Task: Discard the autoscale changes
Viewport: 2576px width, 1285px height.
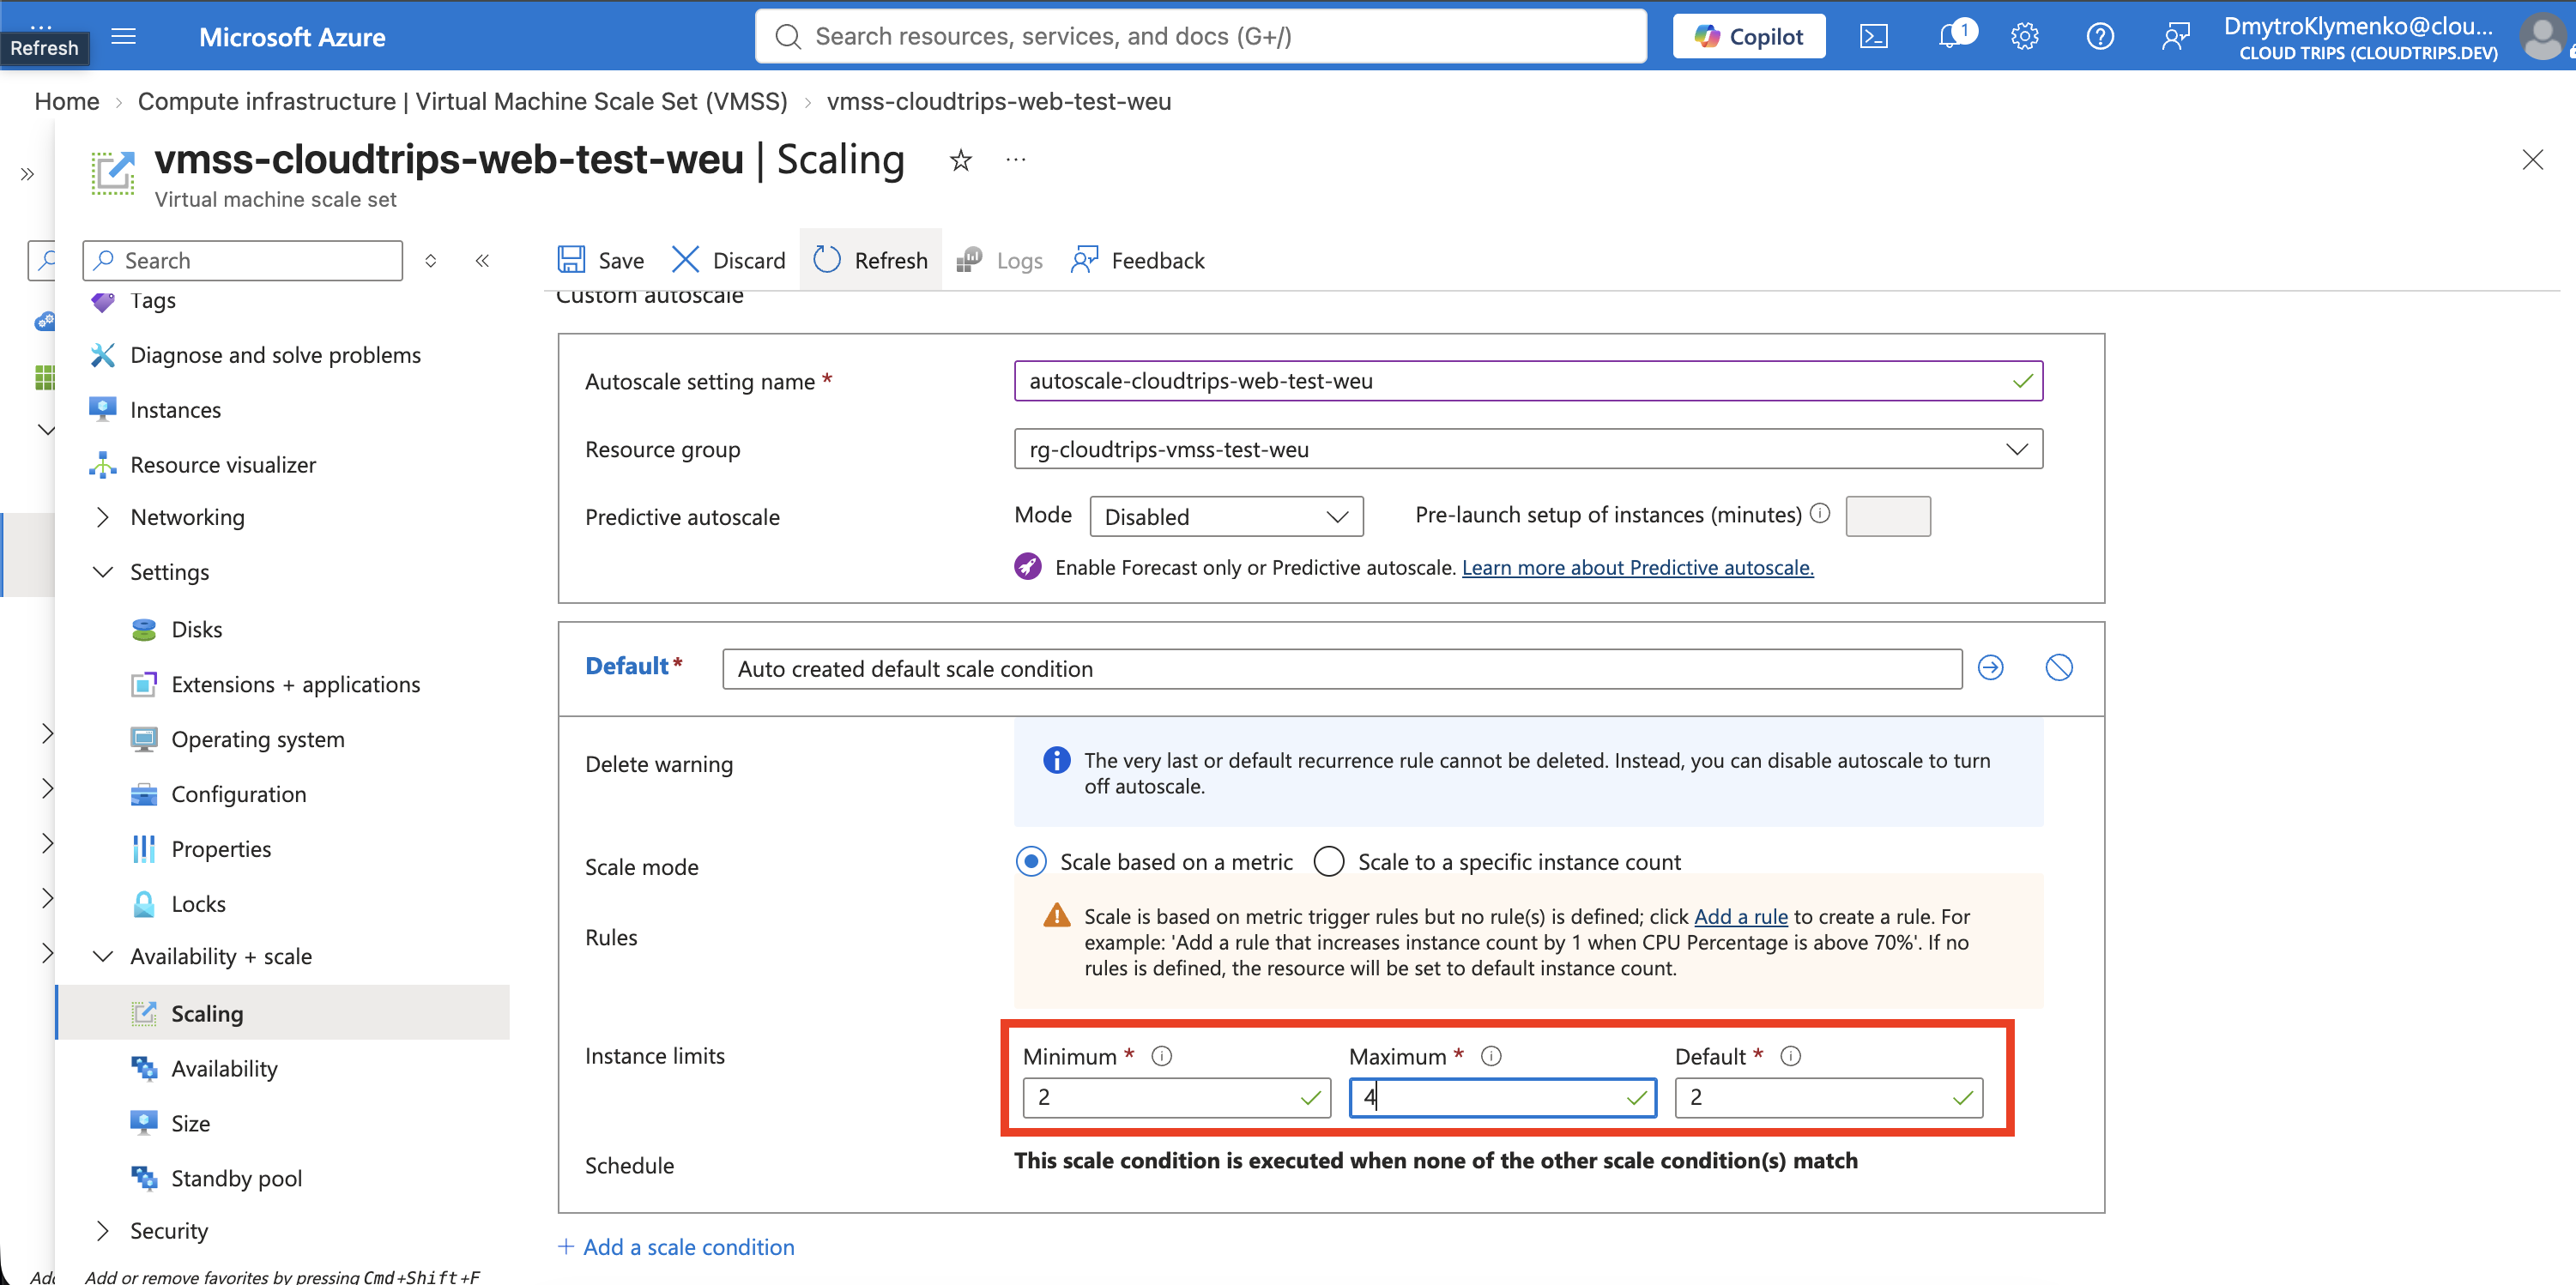Action: point(728,261)
